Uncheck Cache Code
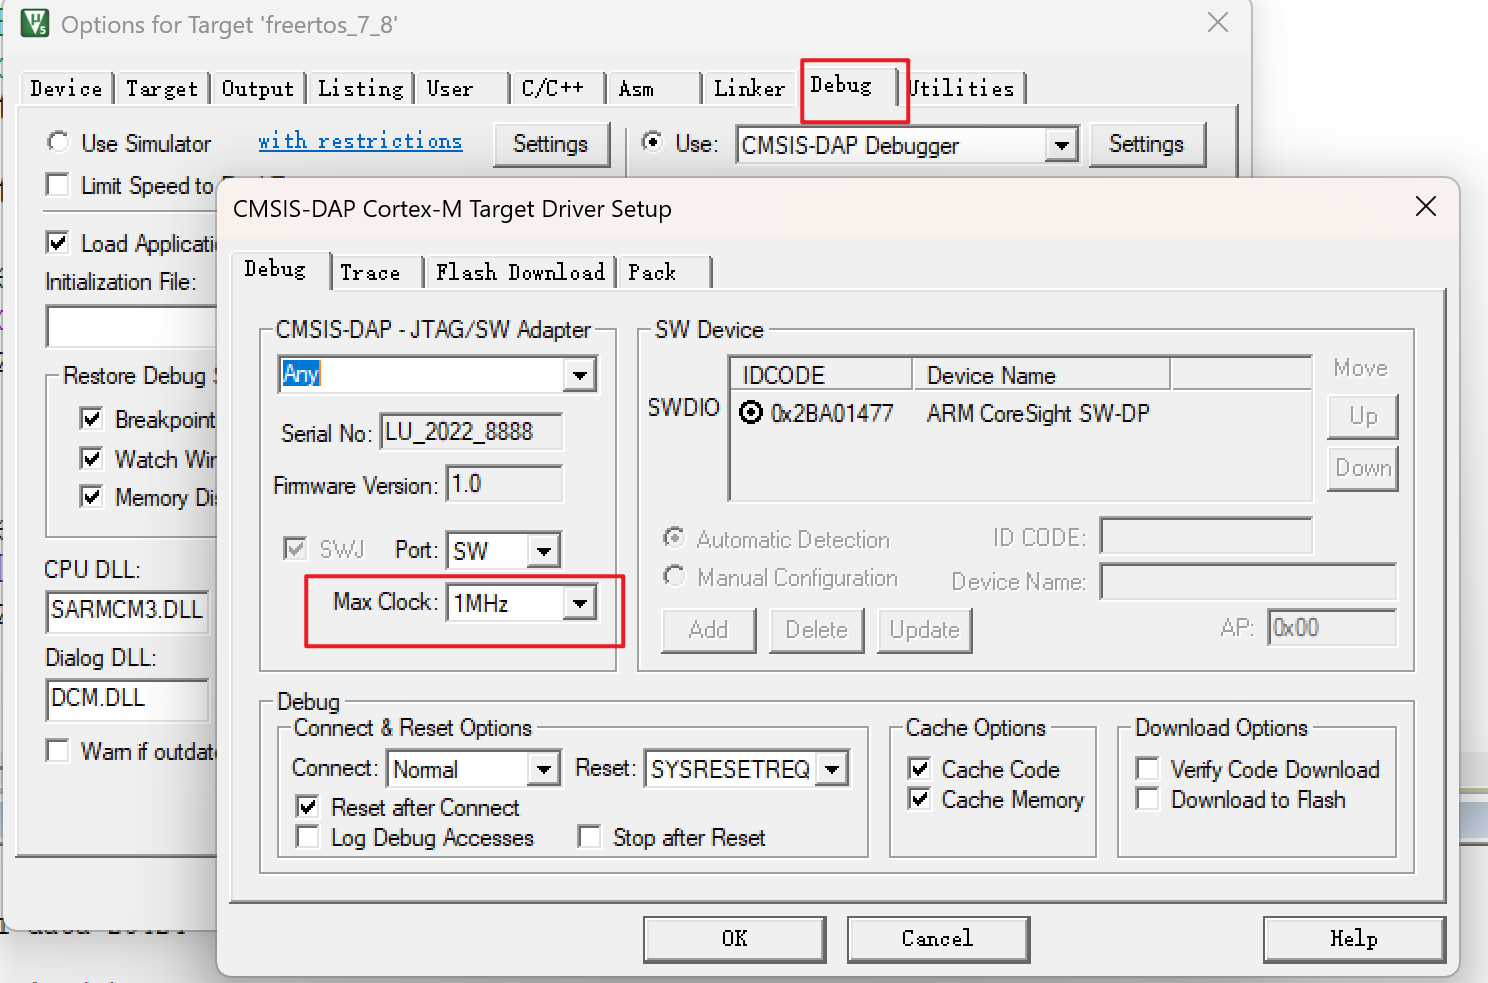 click(919, 768)
